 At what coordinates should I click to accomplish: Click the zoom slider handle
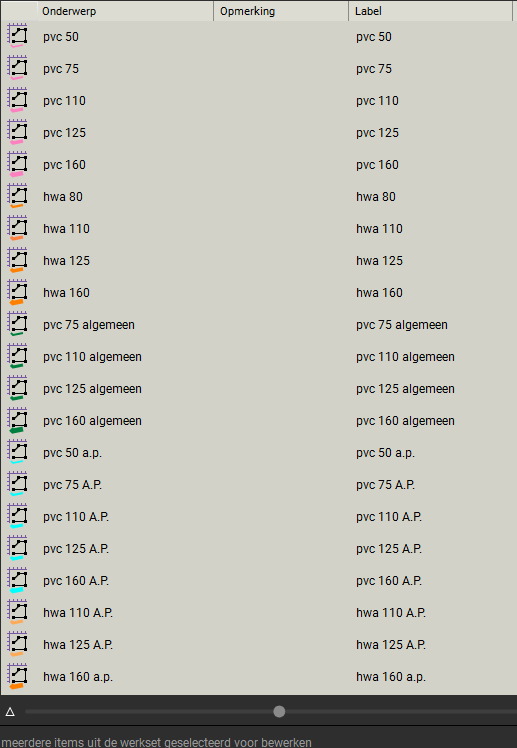279,712
